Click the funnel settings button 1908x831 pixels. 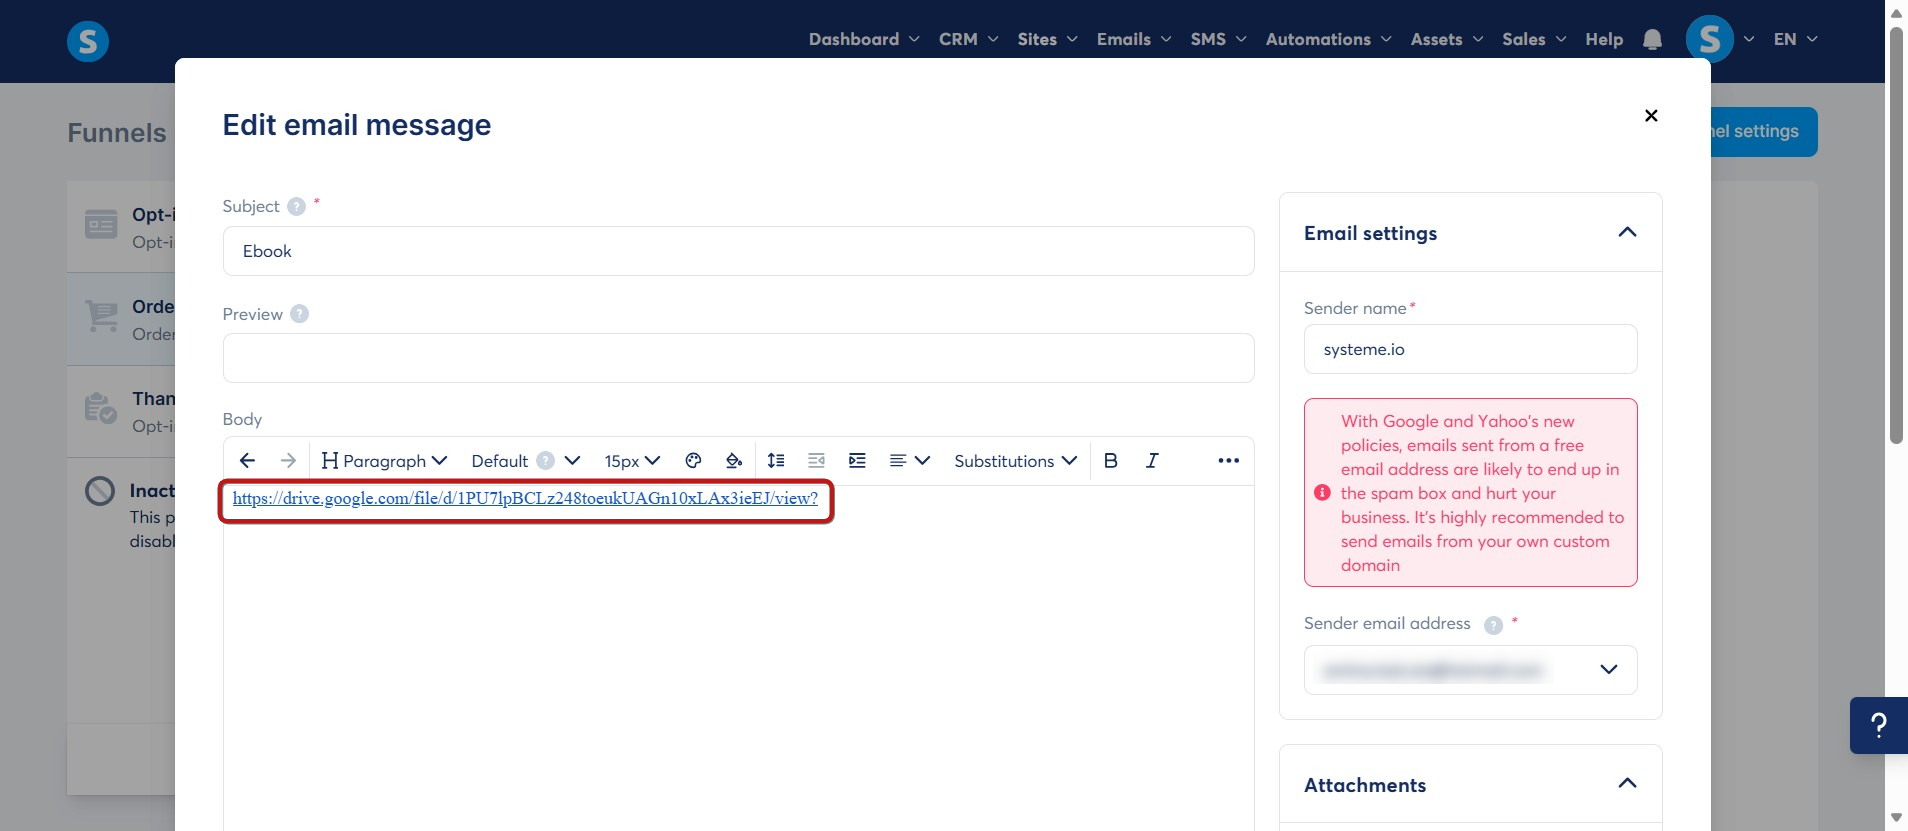point(1764,132)
